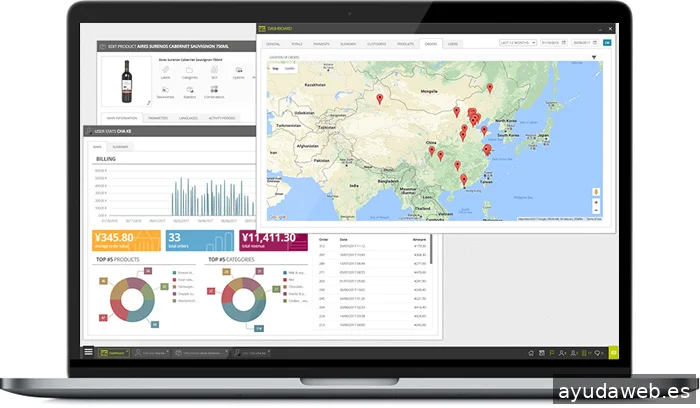Select Main tab in User Stats window
This screenshot has width=700, height=408.
(97, 146)
